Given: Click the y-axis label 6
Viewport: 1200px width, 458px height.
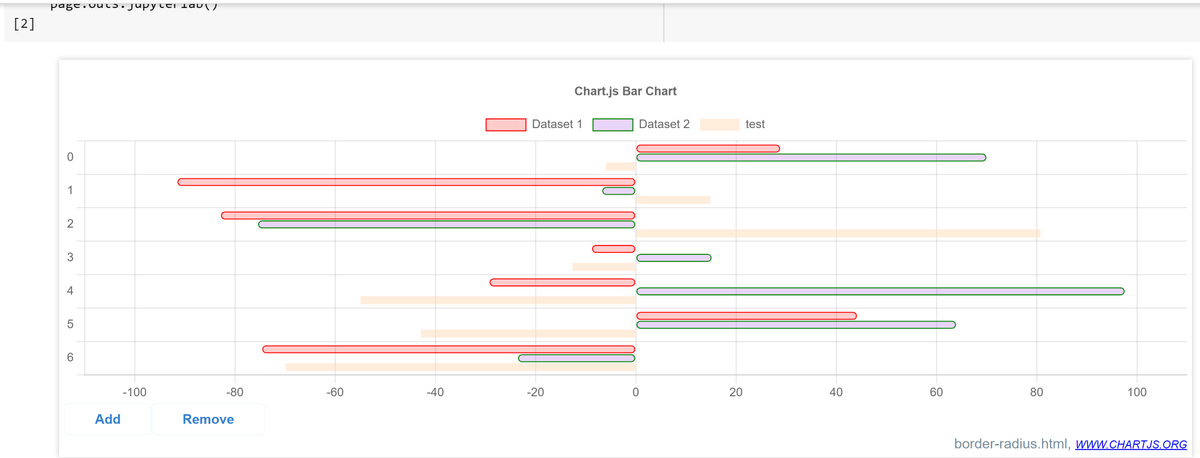Looking at the screenshot, I should 70,358.
